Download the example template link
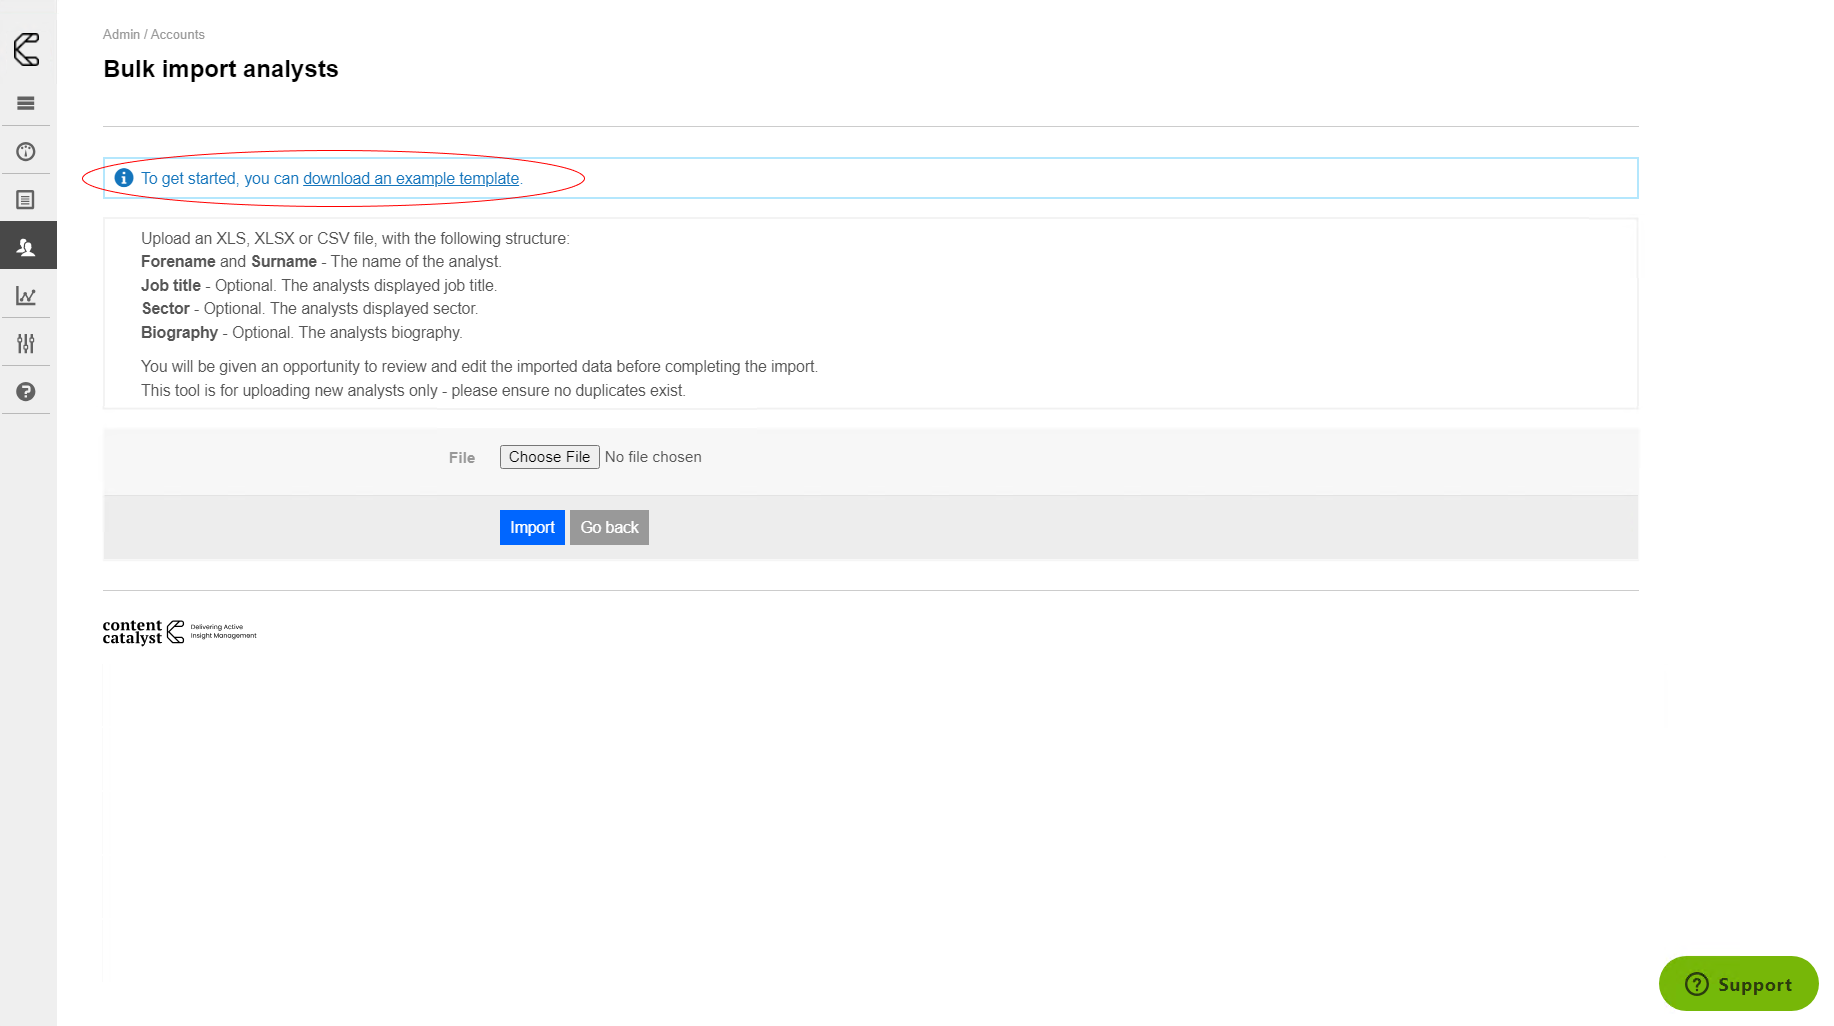Image resolution: width=1834 pixels, height=1026 pixels. 411,179
